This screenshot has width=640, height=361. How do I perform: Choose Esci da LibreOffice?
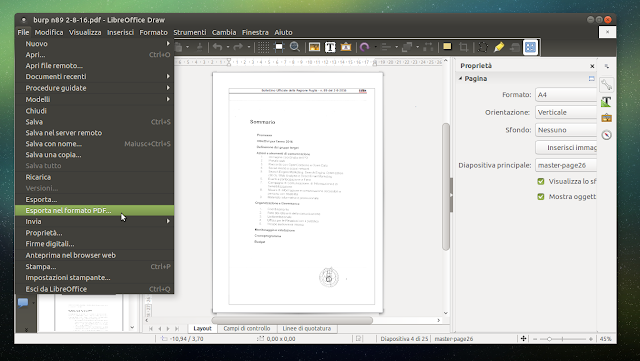95,289
